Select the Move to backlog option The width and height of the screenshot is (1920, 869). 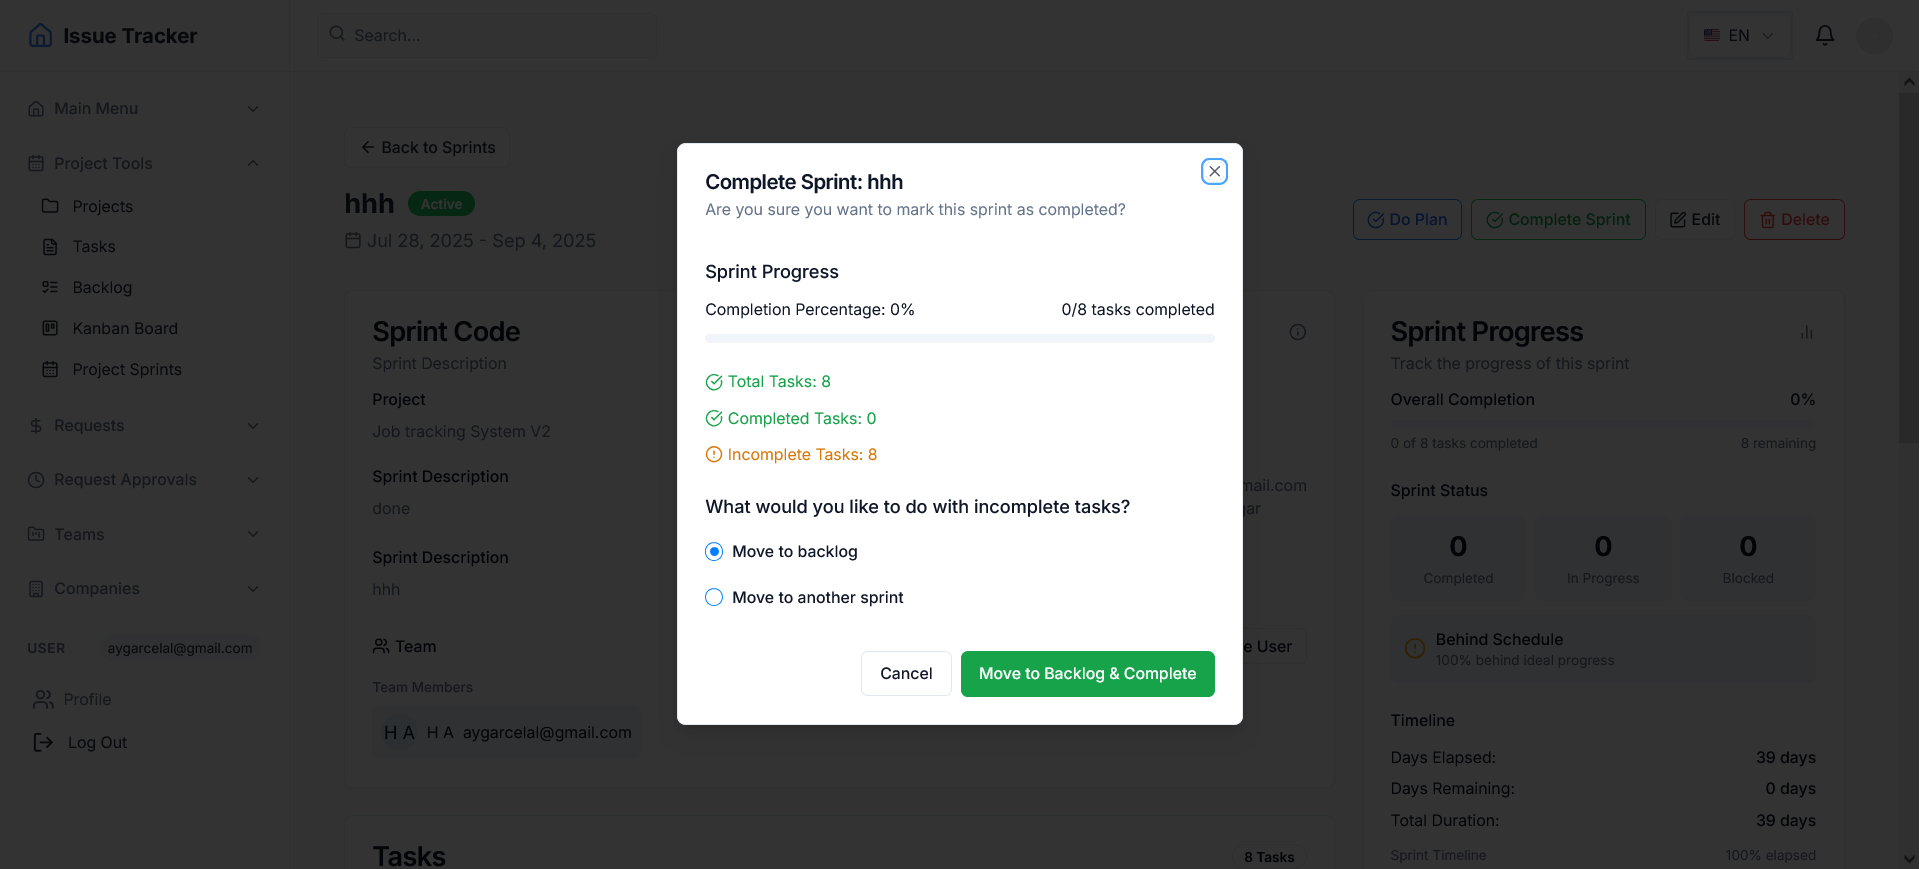[714, 551]
